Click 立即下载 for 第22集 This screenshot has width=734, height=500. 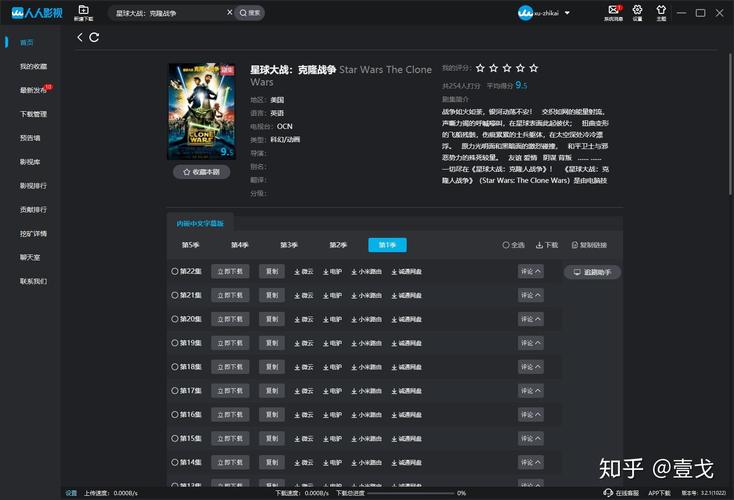230,272
